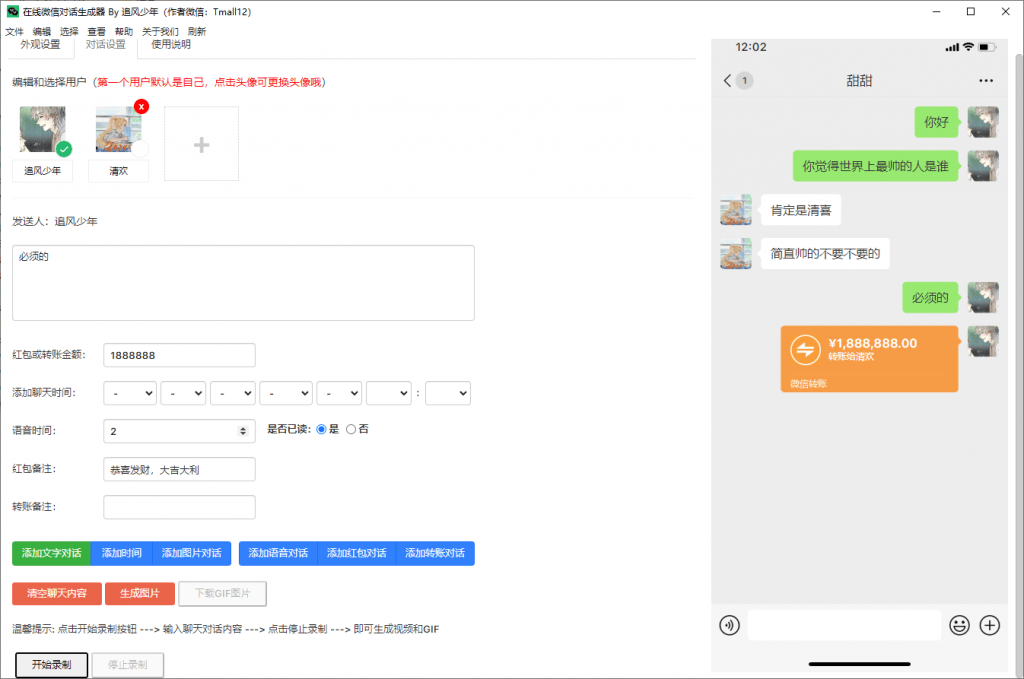
Task: Click the emoji icon in the chat input bar
Action: point(959,625)
